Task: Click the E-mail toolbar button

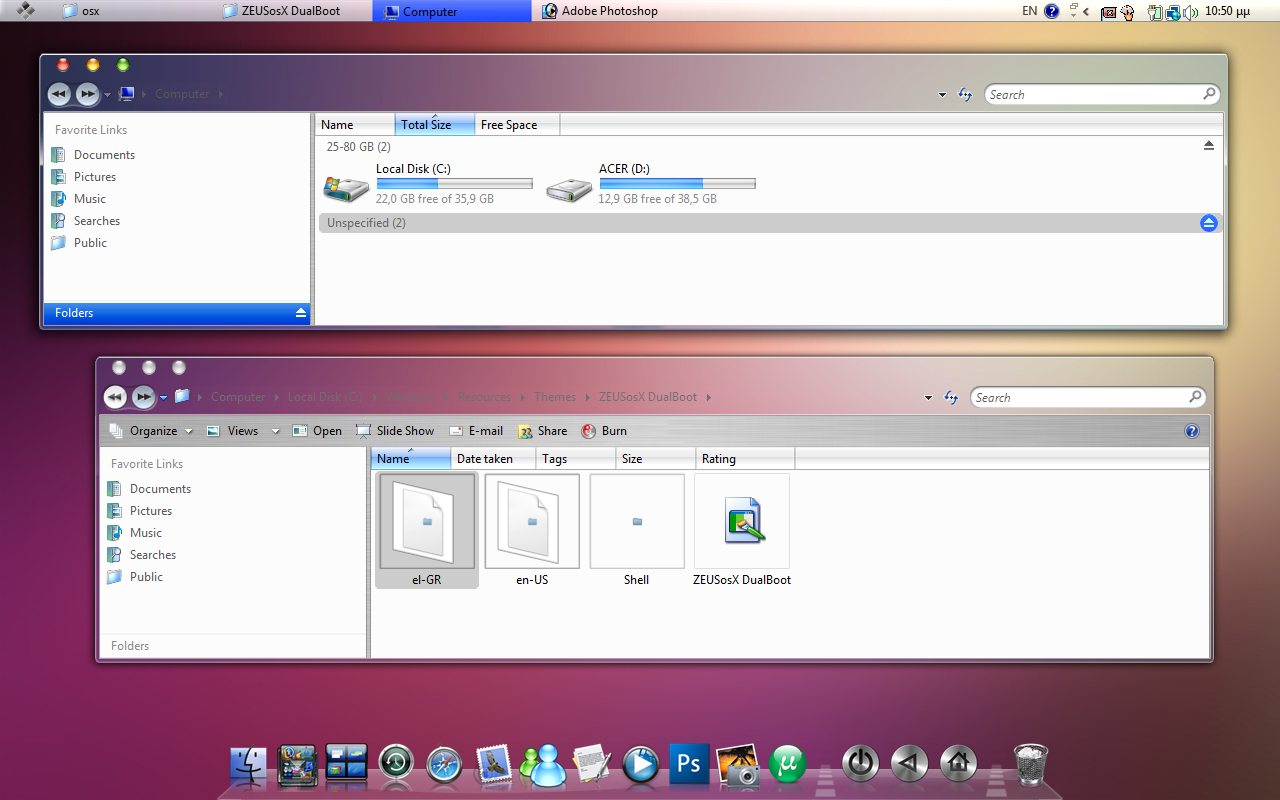Action: tap(476, 431)
